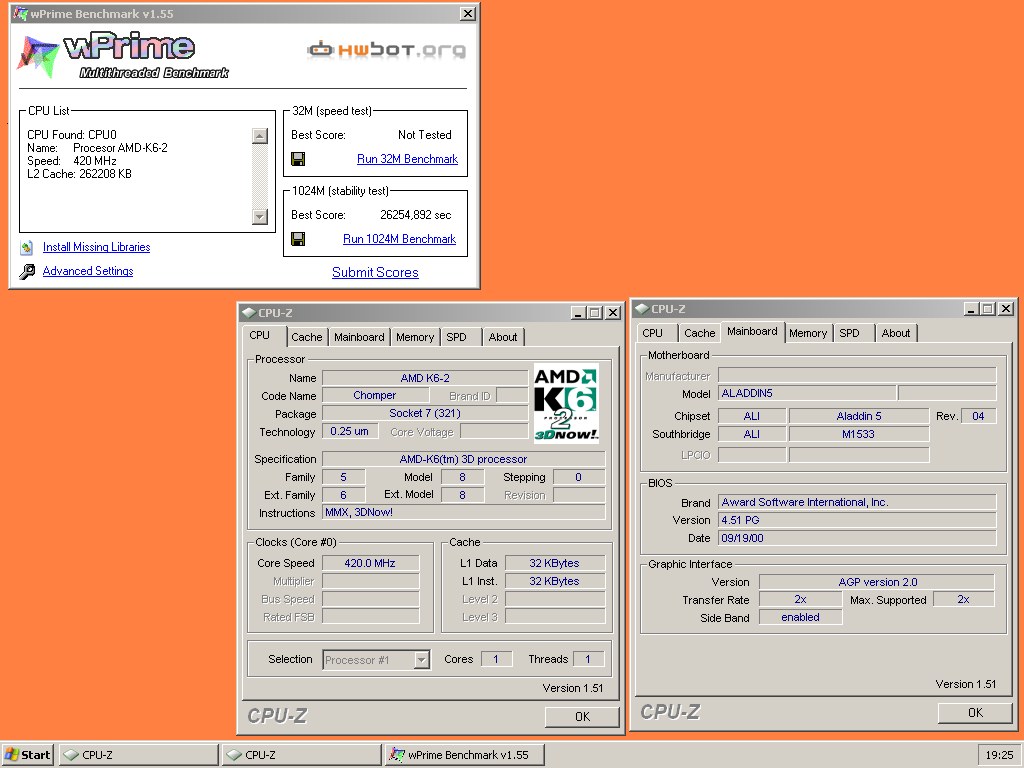This screenshot has height=768, width=1024.
Task: Open About tab in right CPU-Z window
Action: [896, 333]
